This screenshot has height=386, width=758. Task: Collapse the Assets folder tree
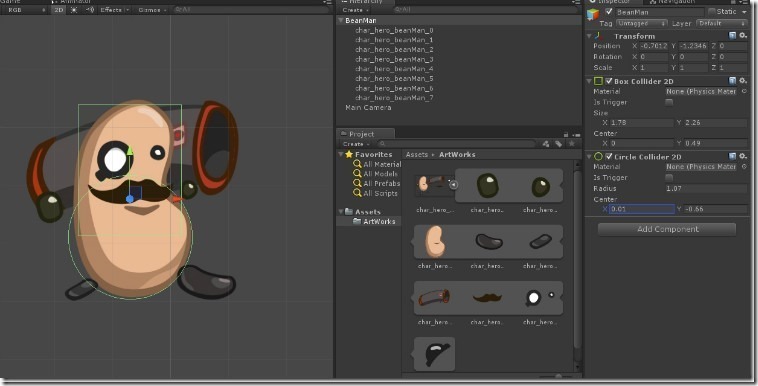[341, 212]
